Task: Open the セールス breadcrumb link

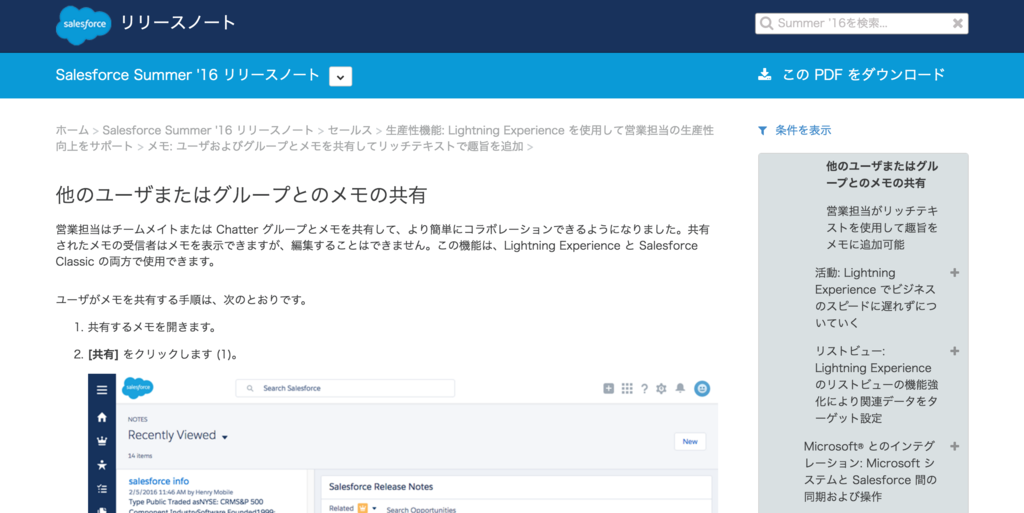Action: pos(349,130)
